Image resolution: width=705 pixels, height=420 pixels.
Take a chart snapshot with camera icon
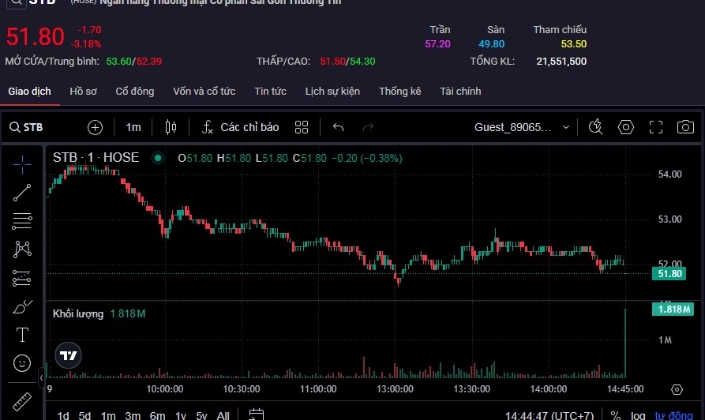pyautogui.click(x=685, y=127)
